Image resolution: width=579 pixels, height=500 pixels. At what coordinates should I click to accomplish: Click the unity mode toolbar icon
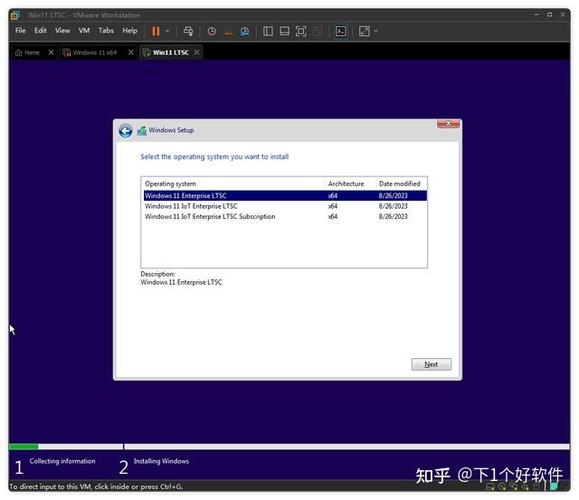[x=317, y=31]
